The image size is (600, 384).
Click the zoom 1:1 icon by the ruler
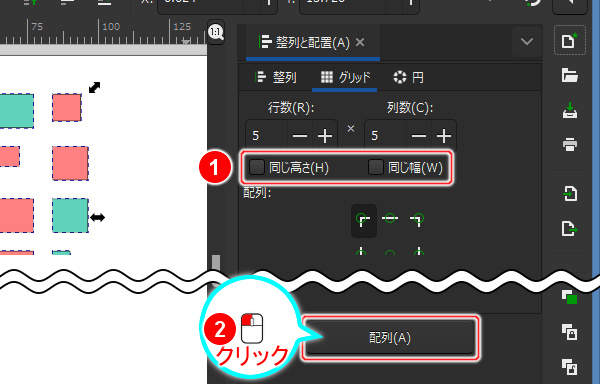(216, 32)
